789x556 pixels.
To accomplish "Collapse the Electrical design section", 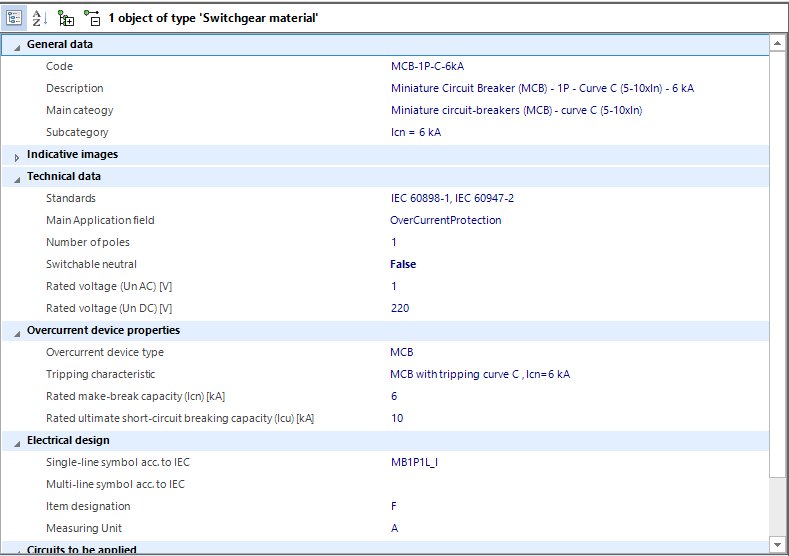I will tap(17, 443).
